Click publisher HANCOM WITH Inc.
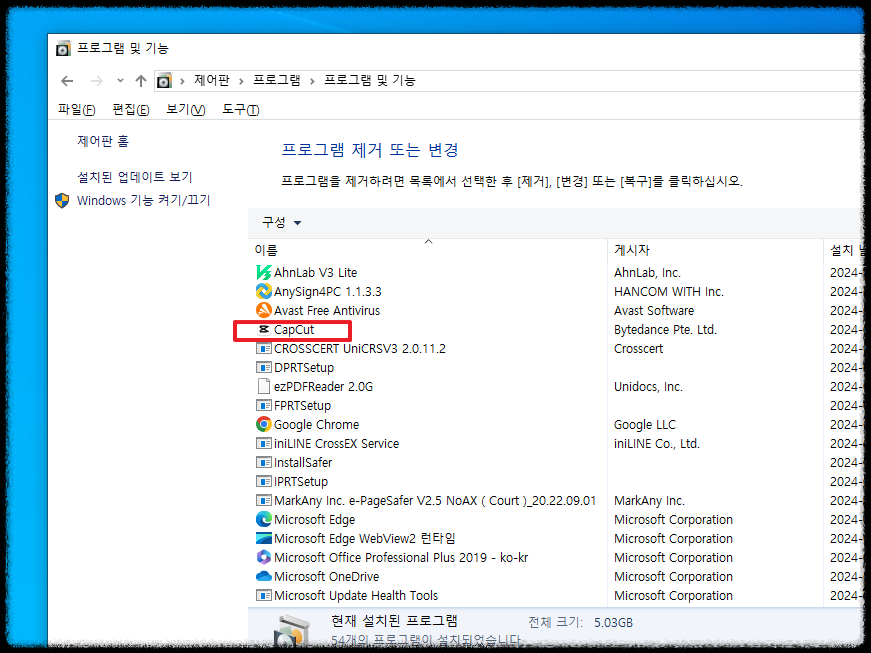 (669, 292)
